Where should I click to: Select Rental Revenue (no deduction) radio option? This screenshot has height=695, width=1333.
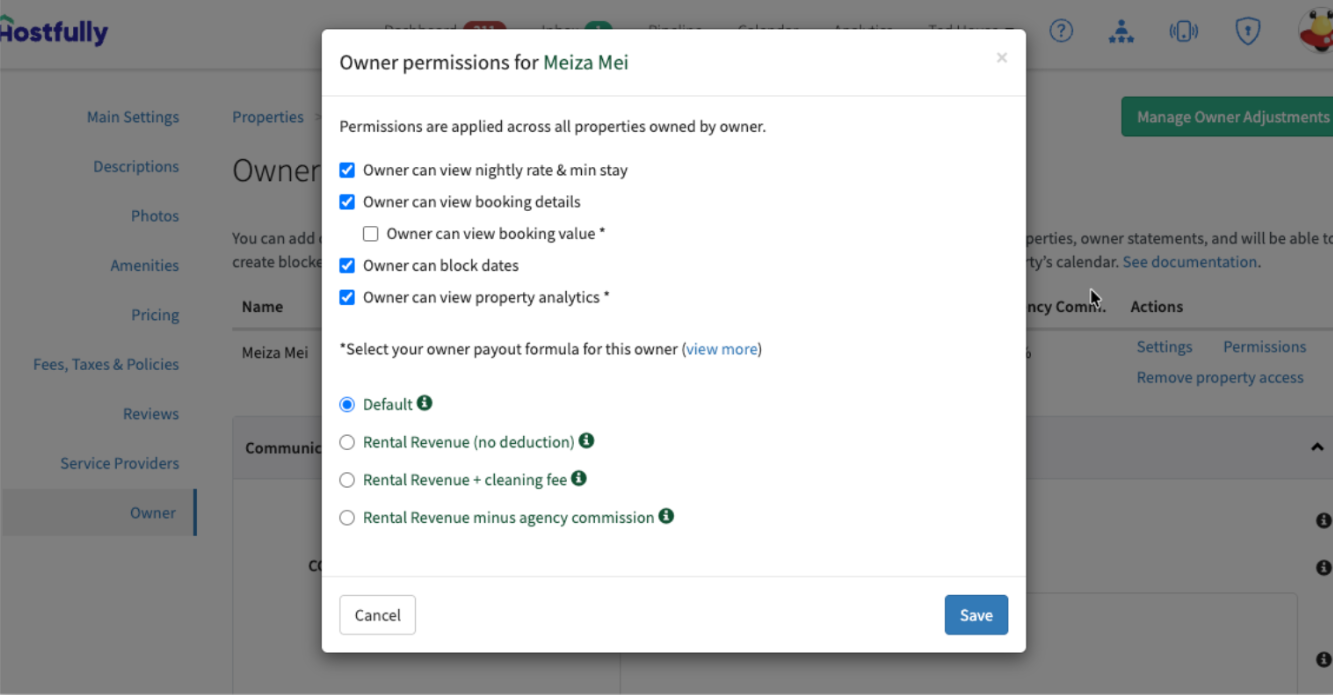click(x=347, y=442)
